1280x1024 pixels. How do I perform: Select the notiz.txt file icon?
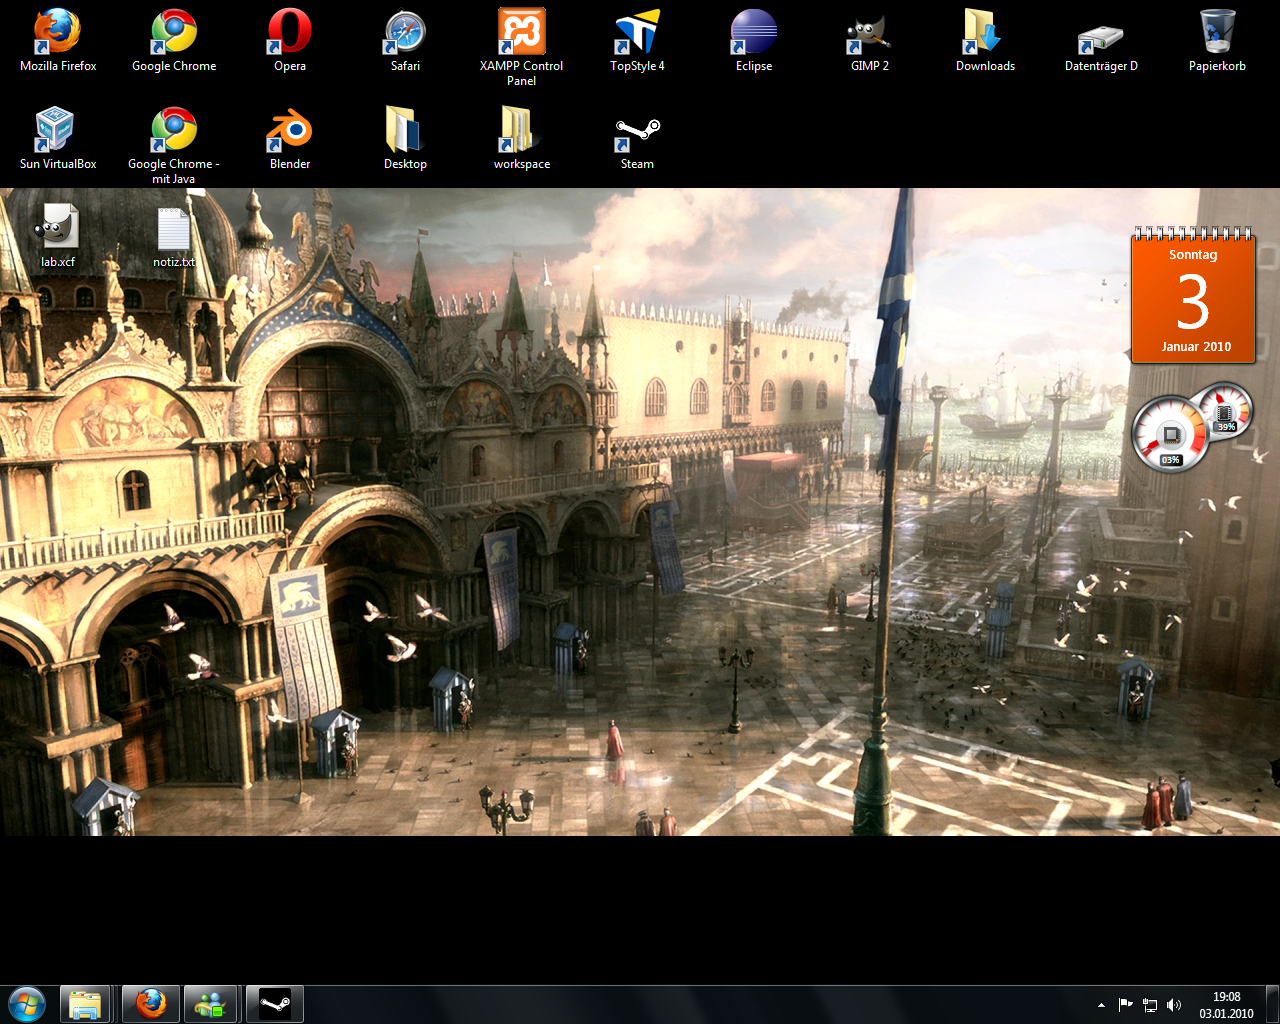[174, 236]
